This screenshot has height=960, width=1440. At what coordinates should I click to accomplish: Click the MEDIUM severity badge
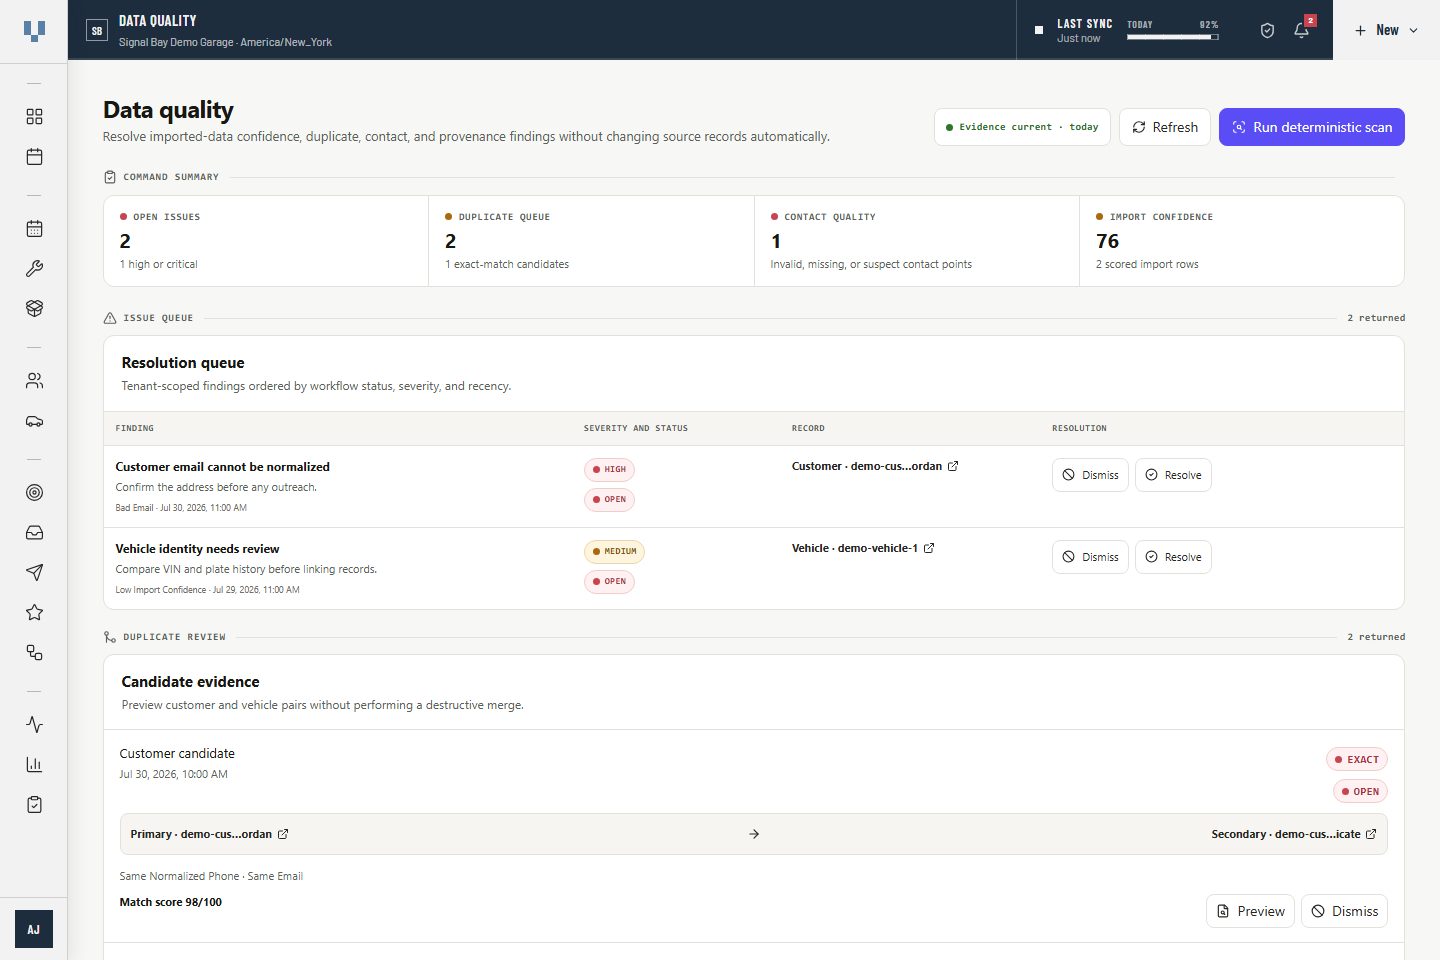[x=614, y=551]
